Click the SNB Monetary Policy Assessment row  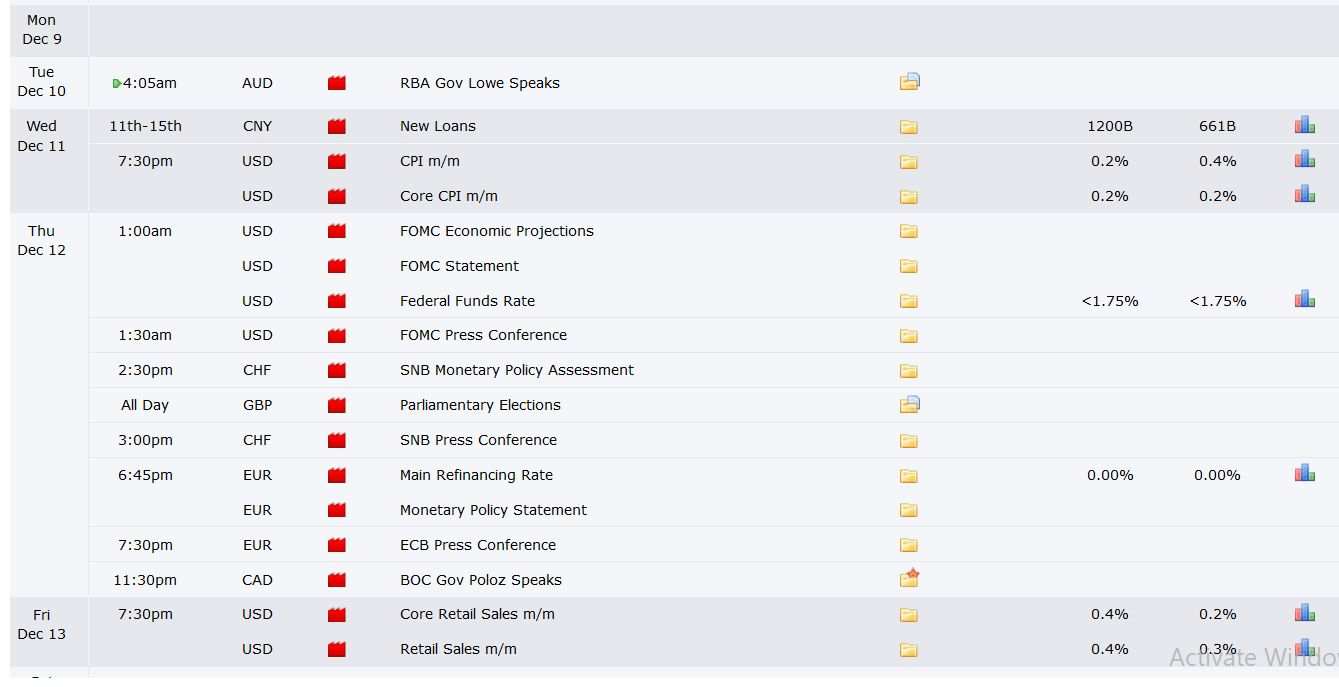pos(516,370)
